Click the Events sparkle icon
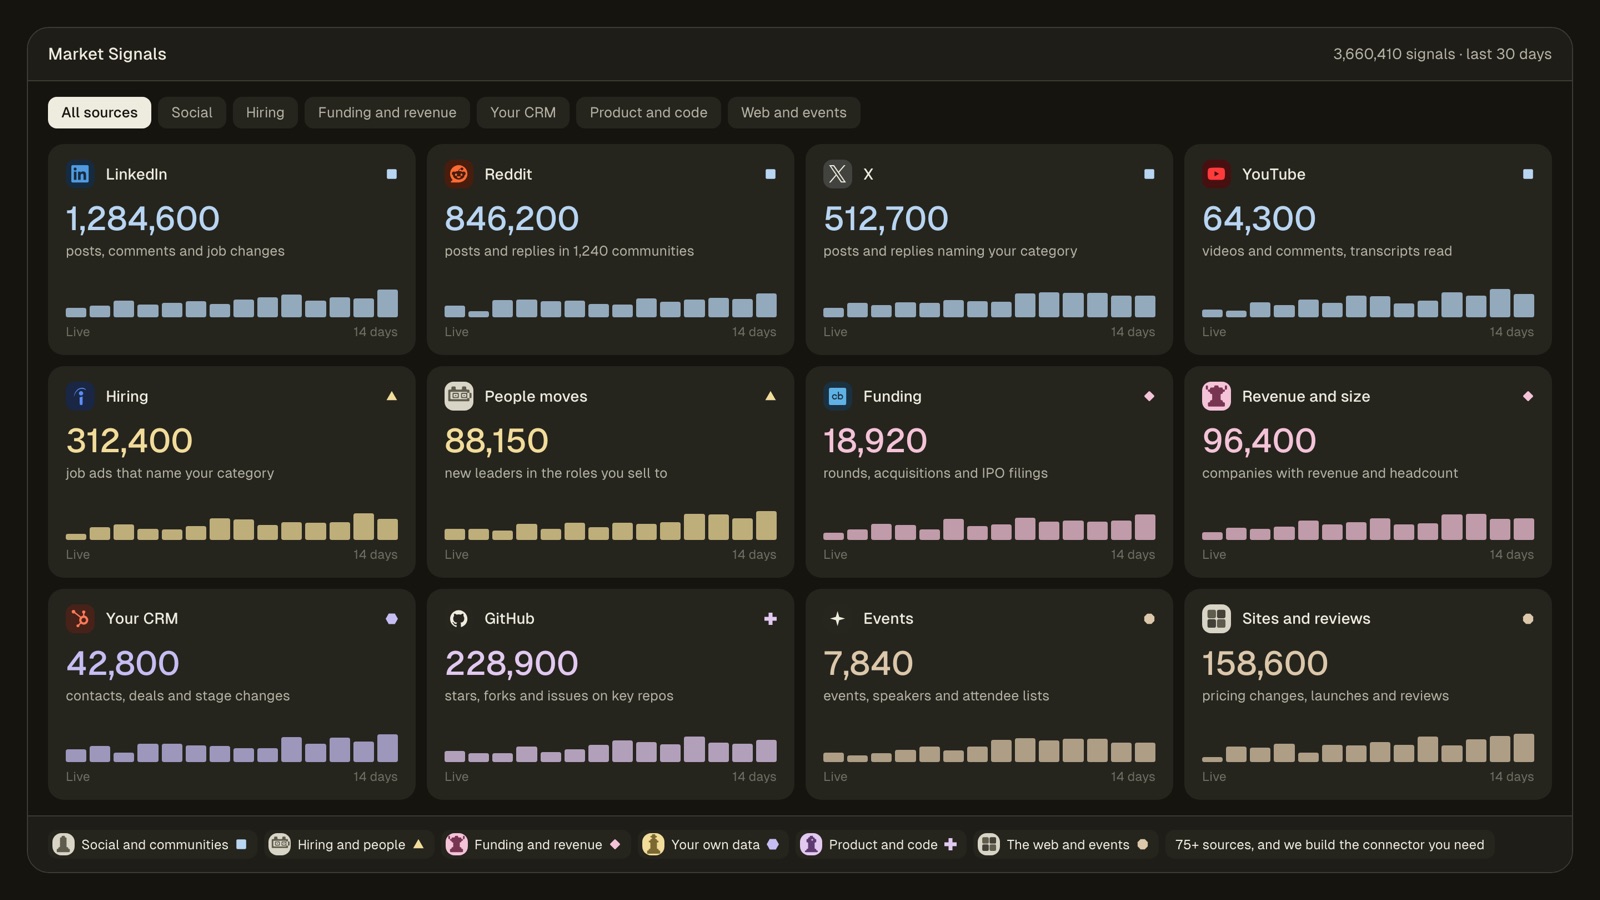 [837, 619]
